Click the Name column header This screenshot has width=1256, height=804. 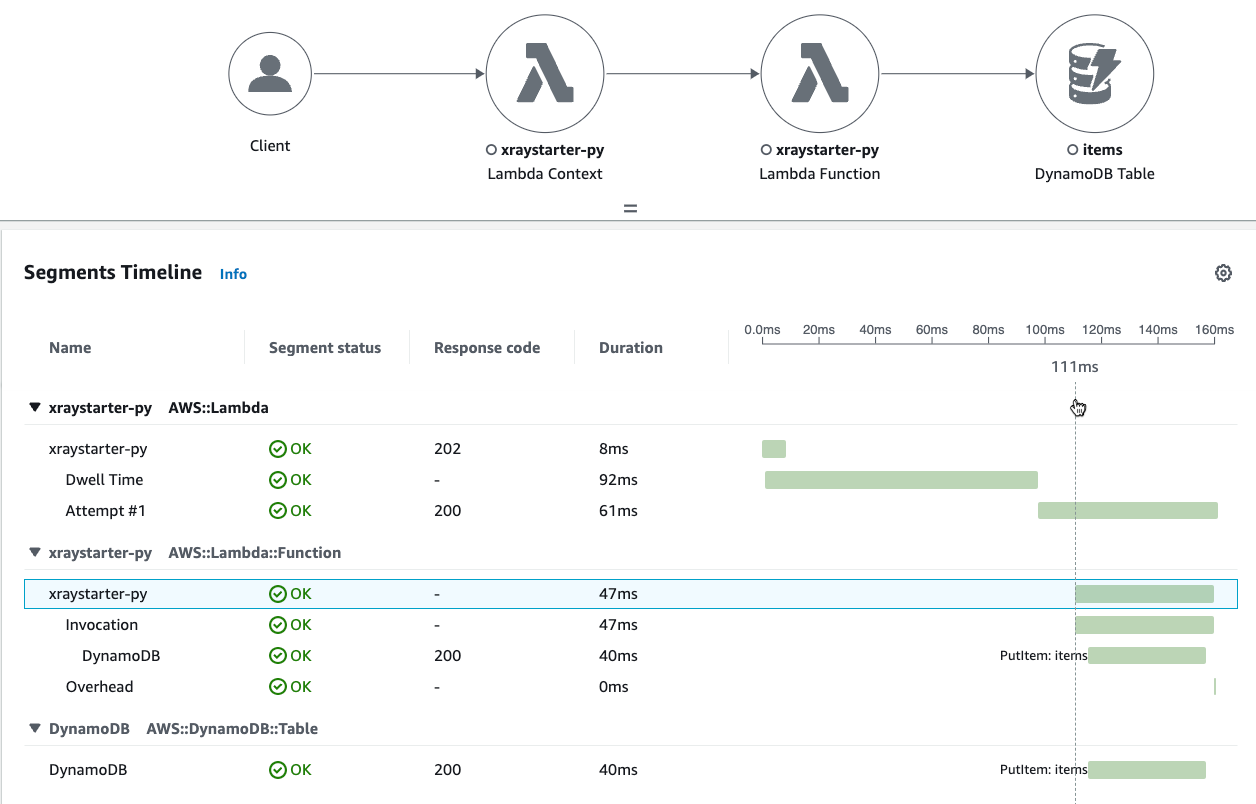(x=70, y=348)
